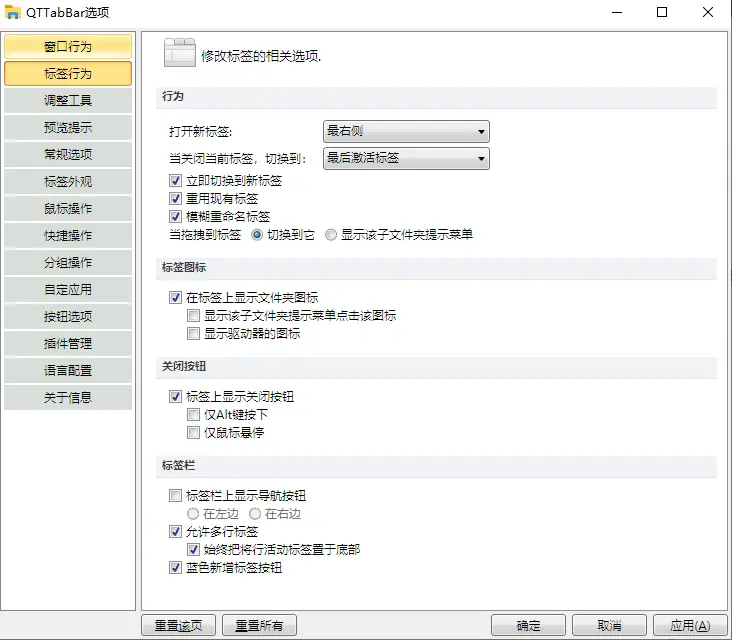Select the 显示该子文件夹提示菜单 radio button
The height and width of the screenshot is (640, 732).
tap(331, 234)
